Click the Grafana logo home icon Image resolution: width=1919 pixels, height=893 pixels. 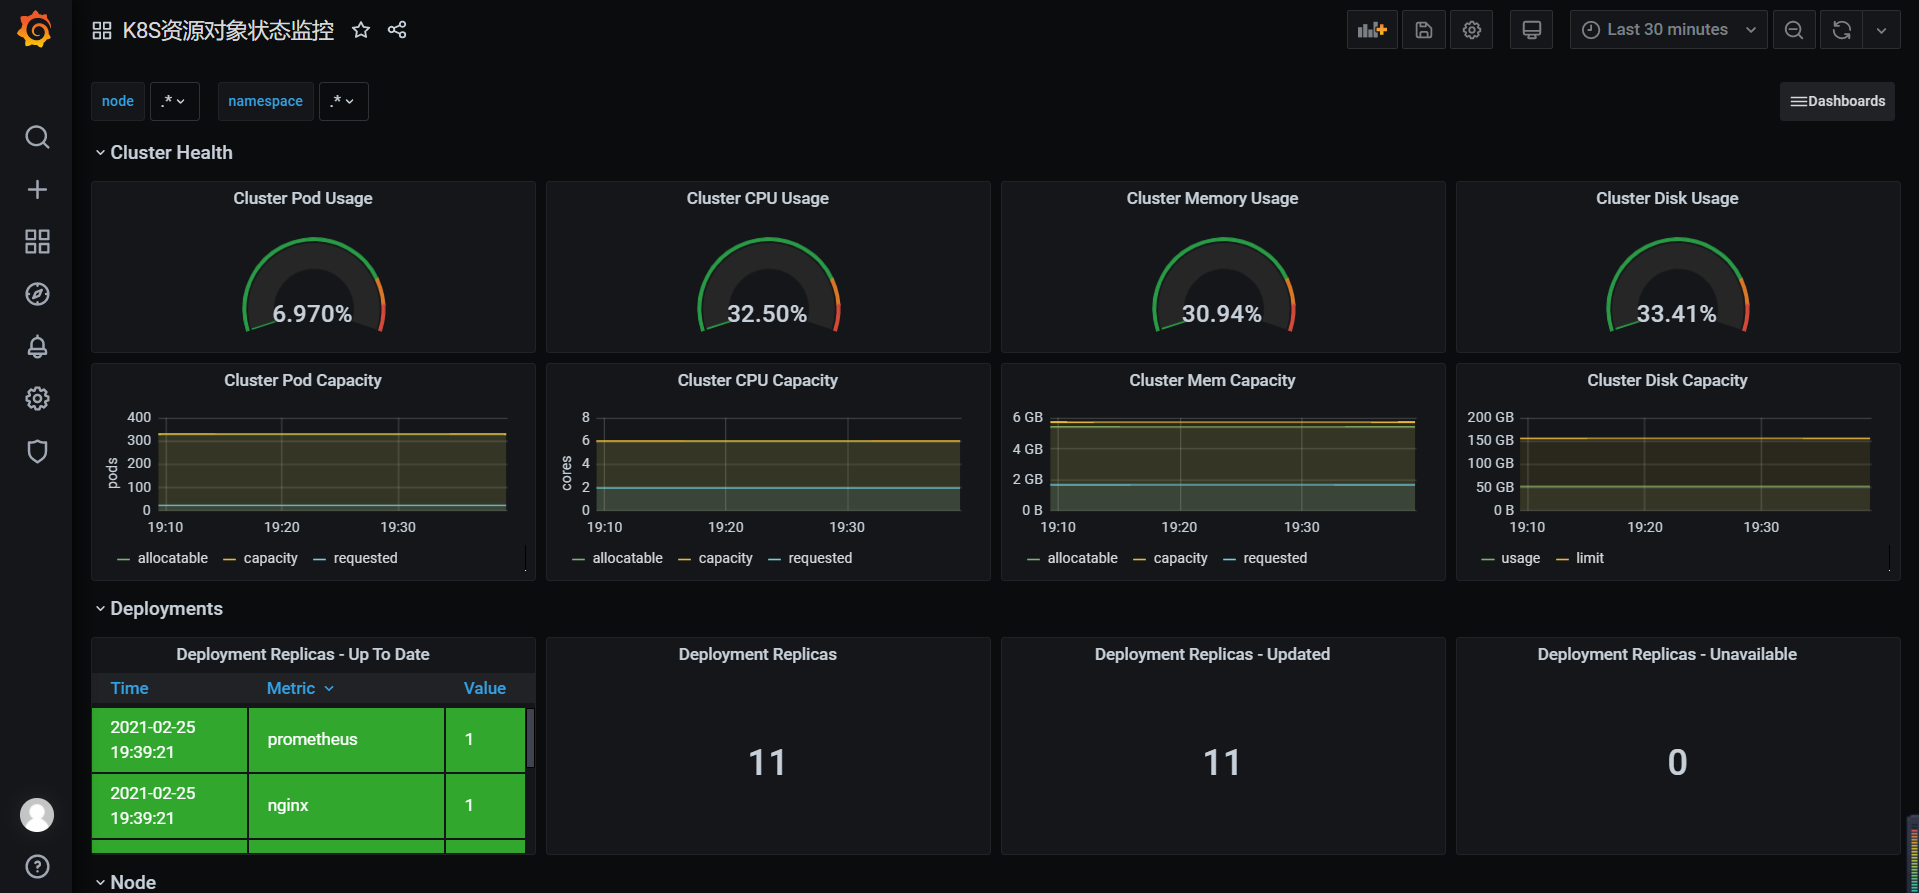point(35,30)
